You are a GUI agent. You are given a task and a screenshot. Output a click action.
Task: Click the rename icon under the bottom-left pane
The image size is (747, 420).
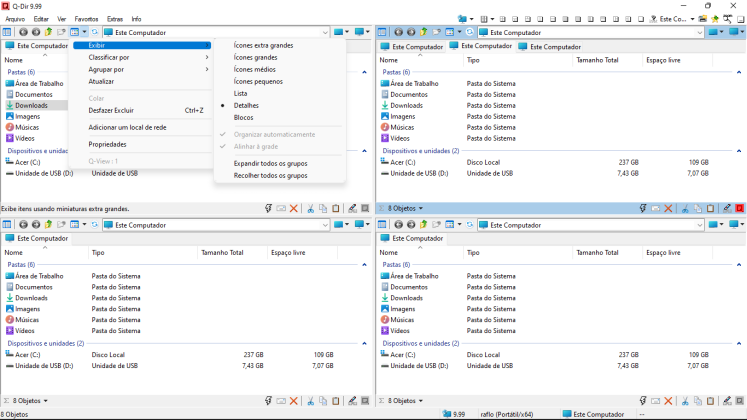point(281,401)
